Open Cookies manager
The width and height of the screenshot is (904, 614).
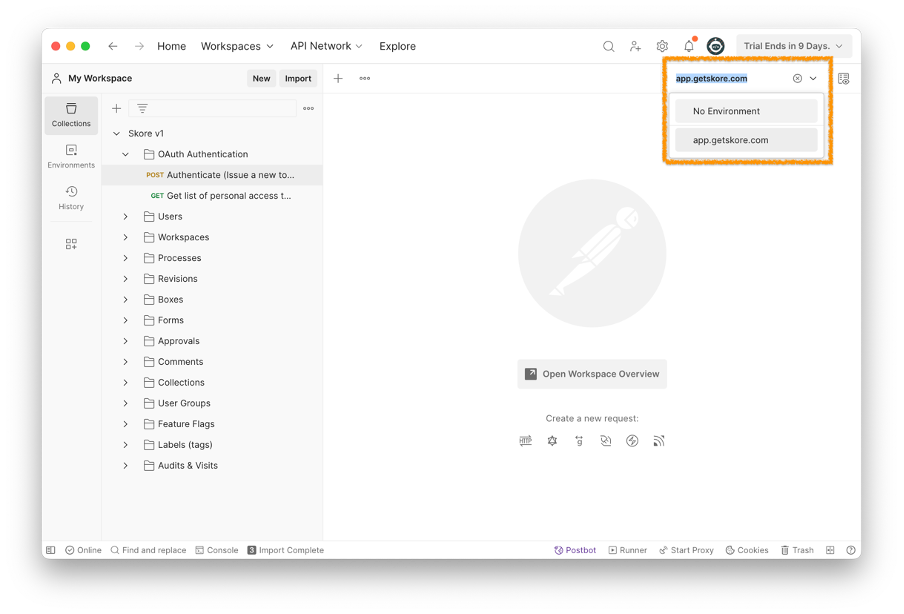click(747, 550)
